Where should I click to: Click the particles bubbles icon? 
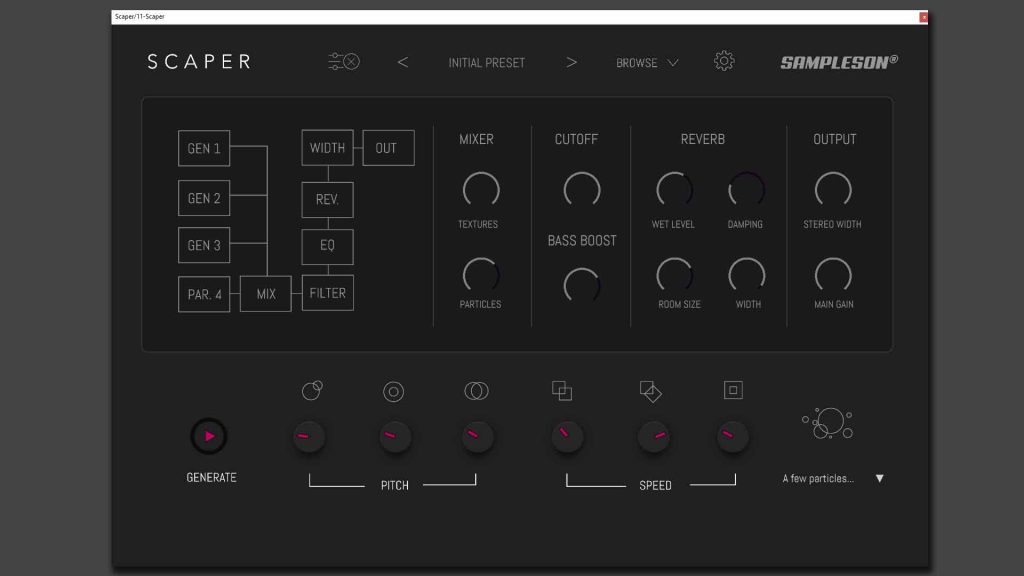click(x=827, y=423)
